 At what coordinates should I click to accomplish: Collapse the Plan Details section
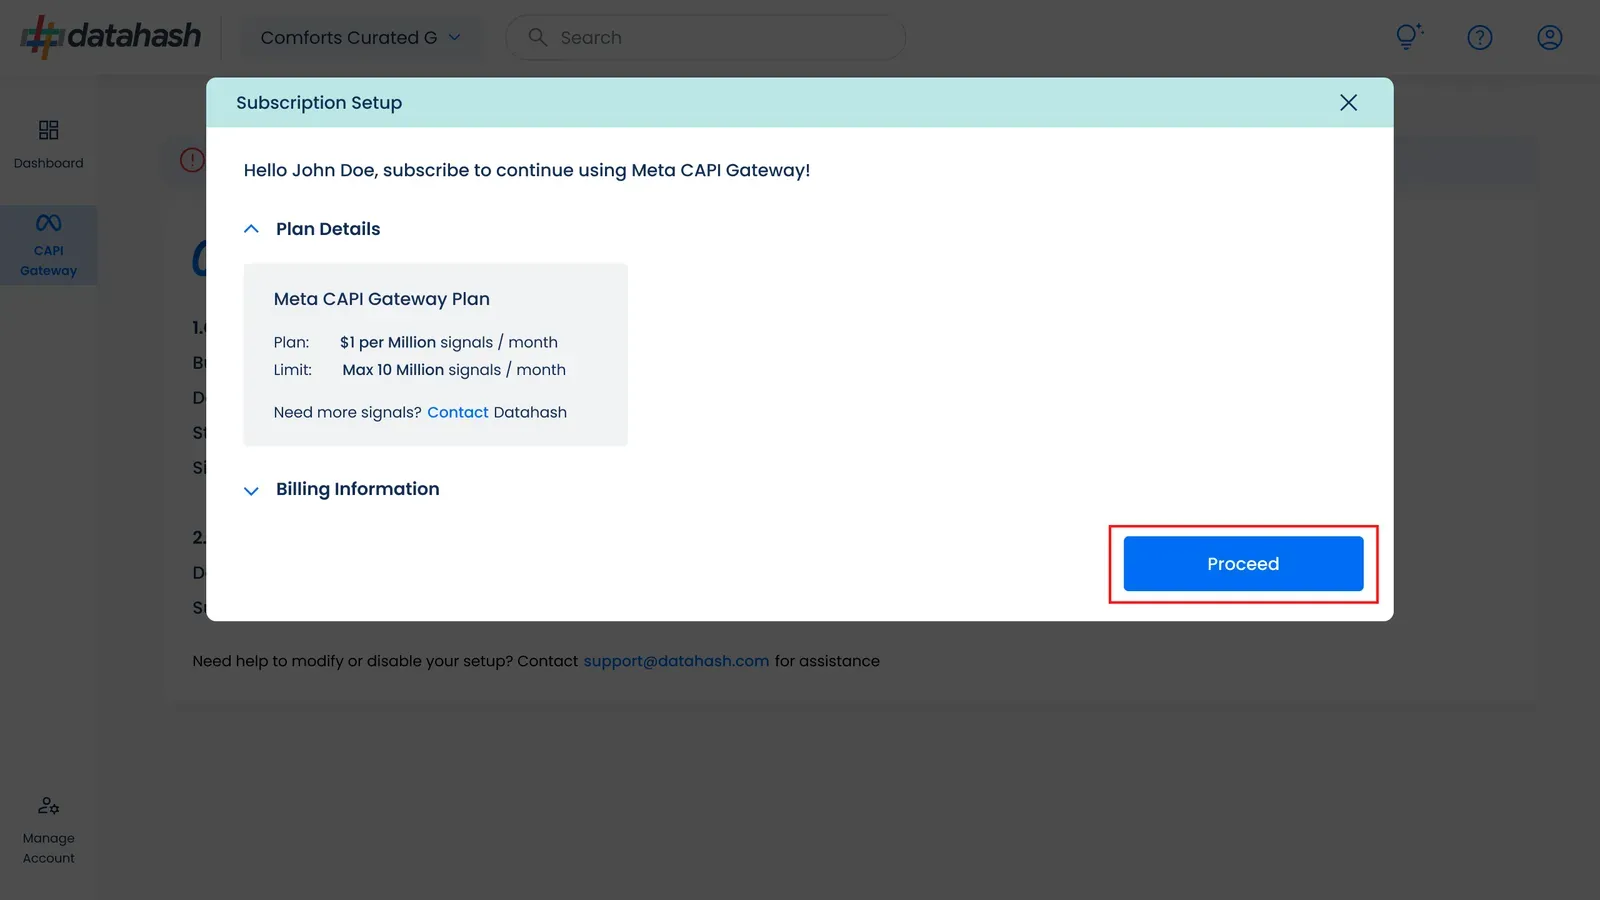point(251,229)
